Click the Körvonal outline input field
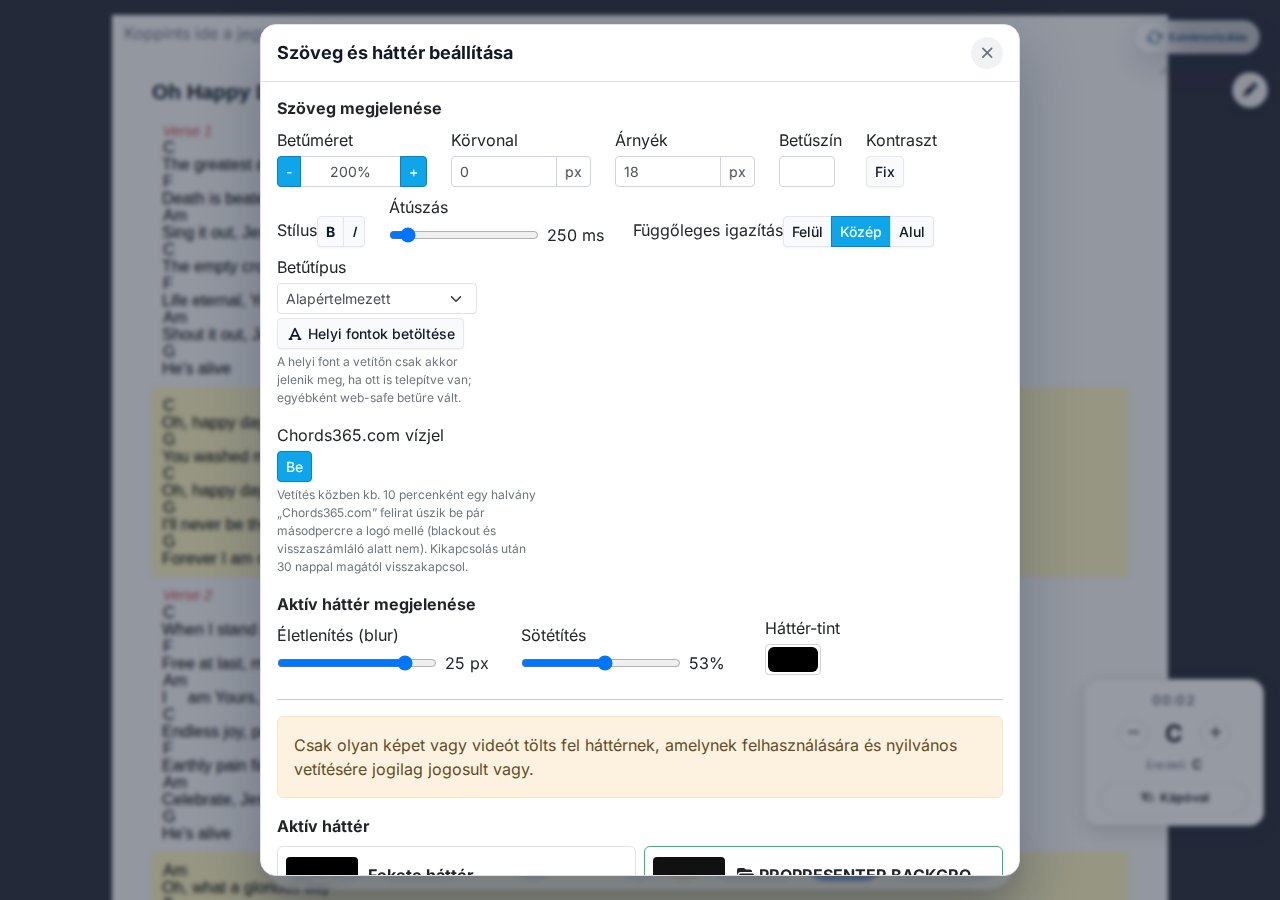1280x900 pixels. click(x=504, y=172)
